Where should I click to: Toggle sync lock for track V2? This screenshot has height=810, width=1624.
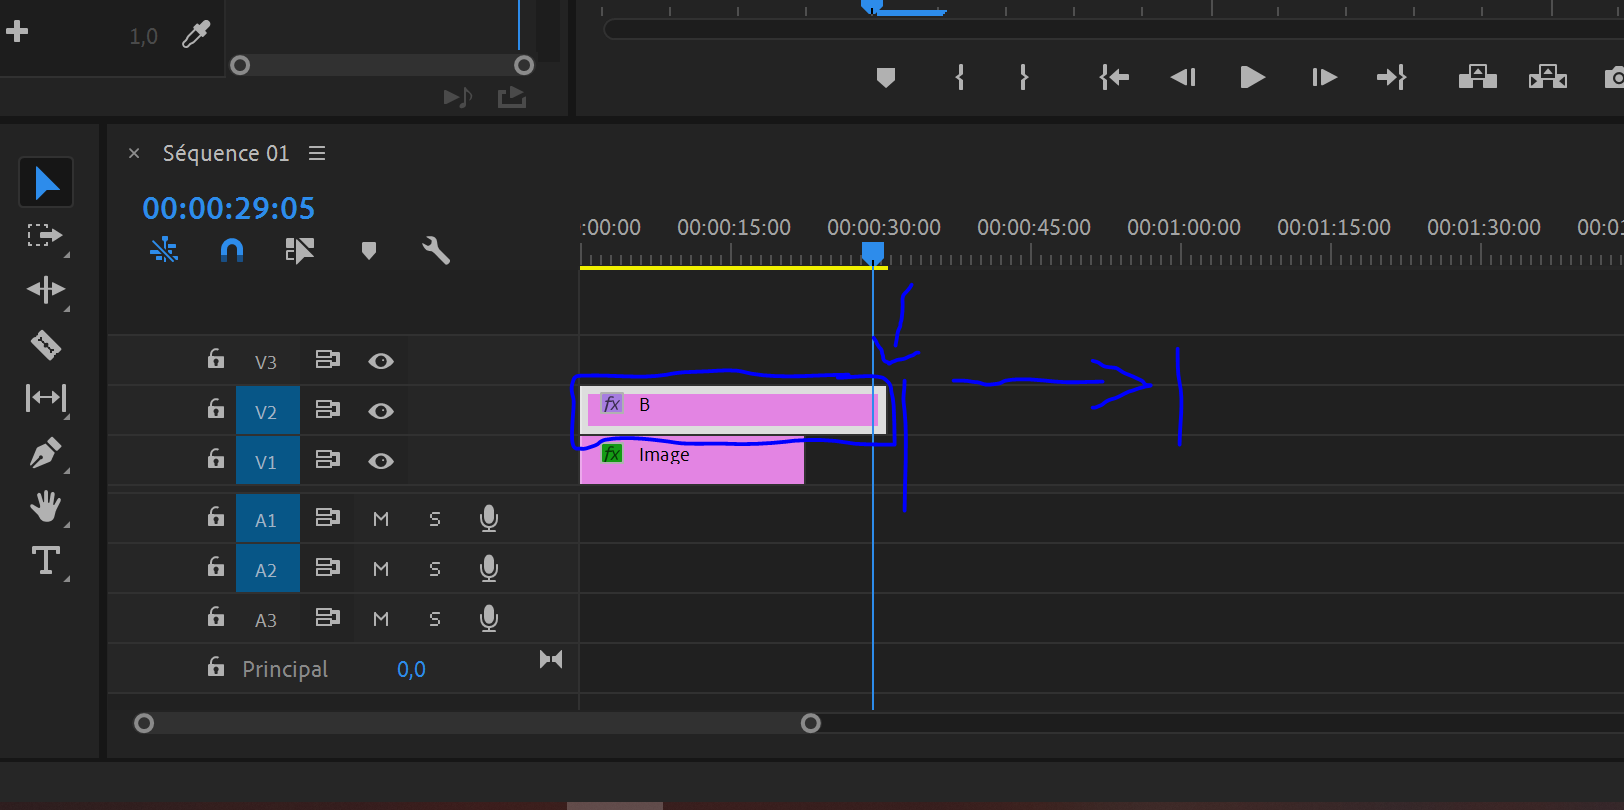[328, 409]
